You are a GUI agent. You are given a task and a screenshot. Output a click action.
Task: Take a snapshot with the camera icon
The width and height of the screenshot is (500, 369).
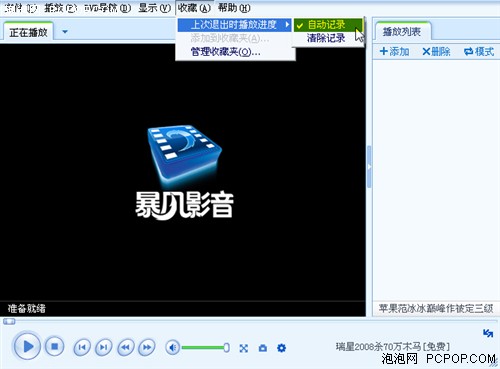[x=263, y=348]
